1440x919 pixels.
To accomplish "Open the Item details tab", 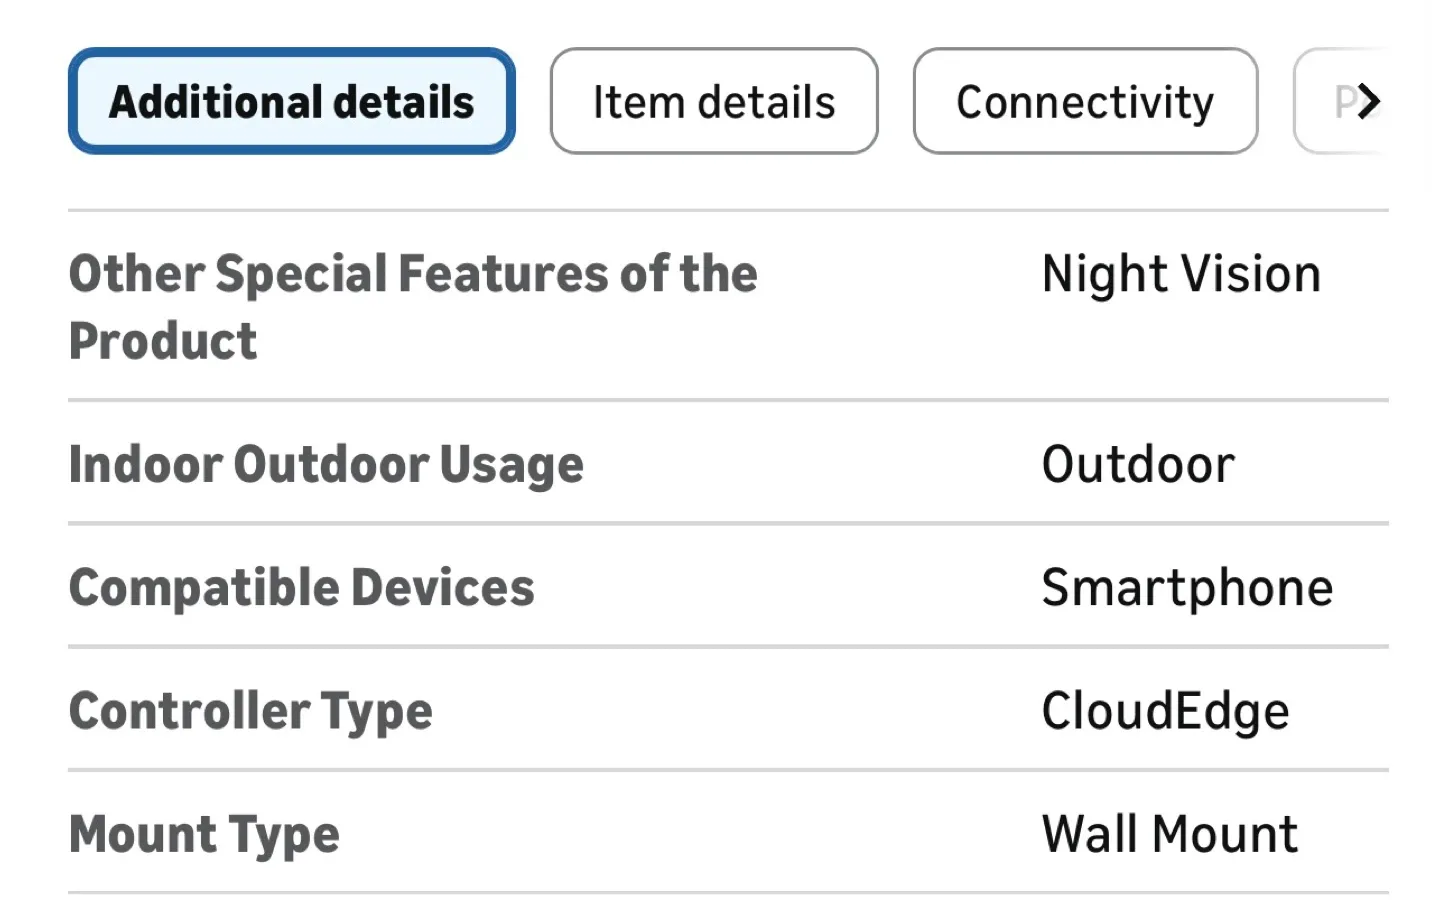I will pyautogui.click(x=713, y=100).
